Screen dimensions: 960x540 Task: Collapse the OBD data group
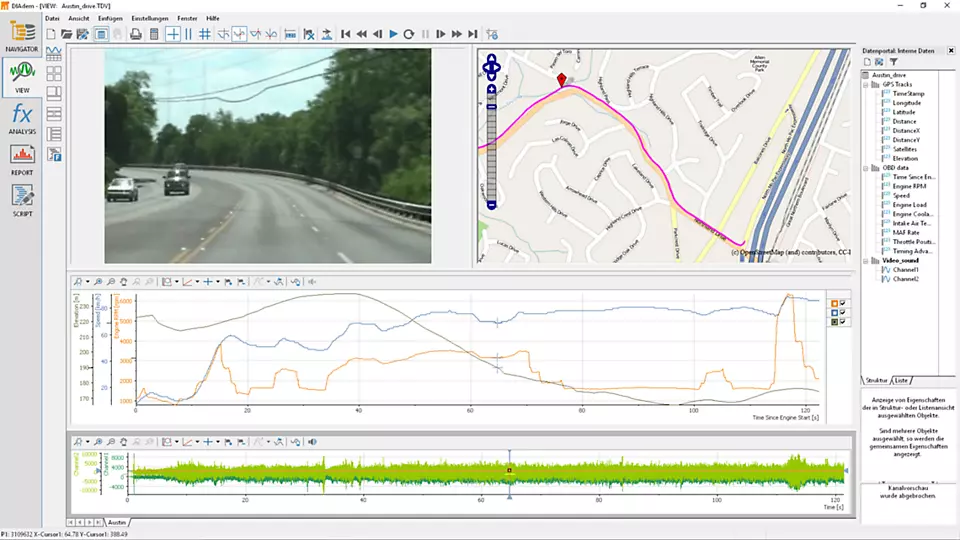(x=866, y=168)
